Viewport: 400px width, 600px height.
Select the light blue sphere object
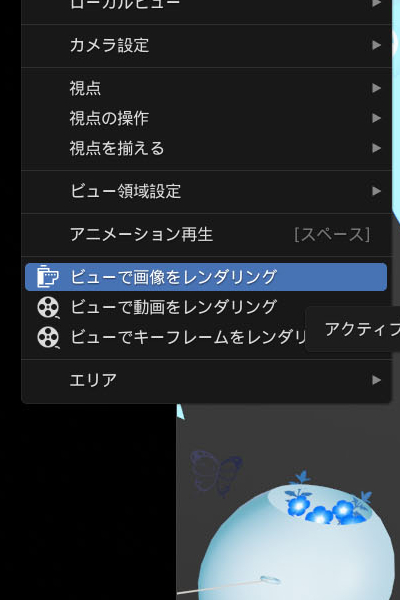pos(297,543)
